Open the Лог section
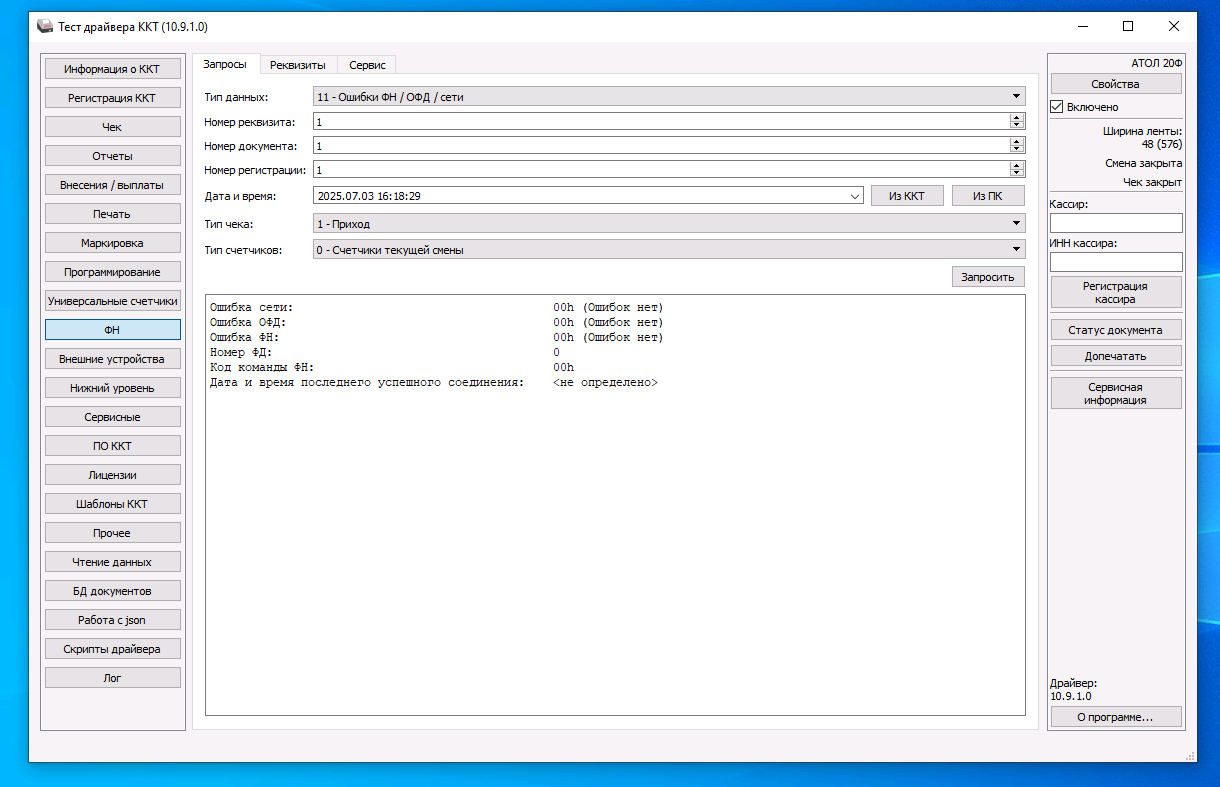 (112, 678)
